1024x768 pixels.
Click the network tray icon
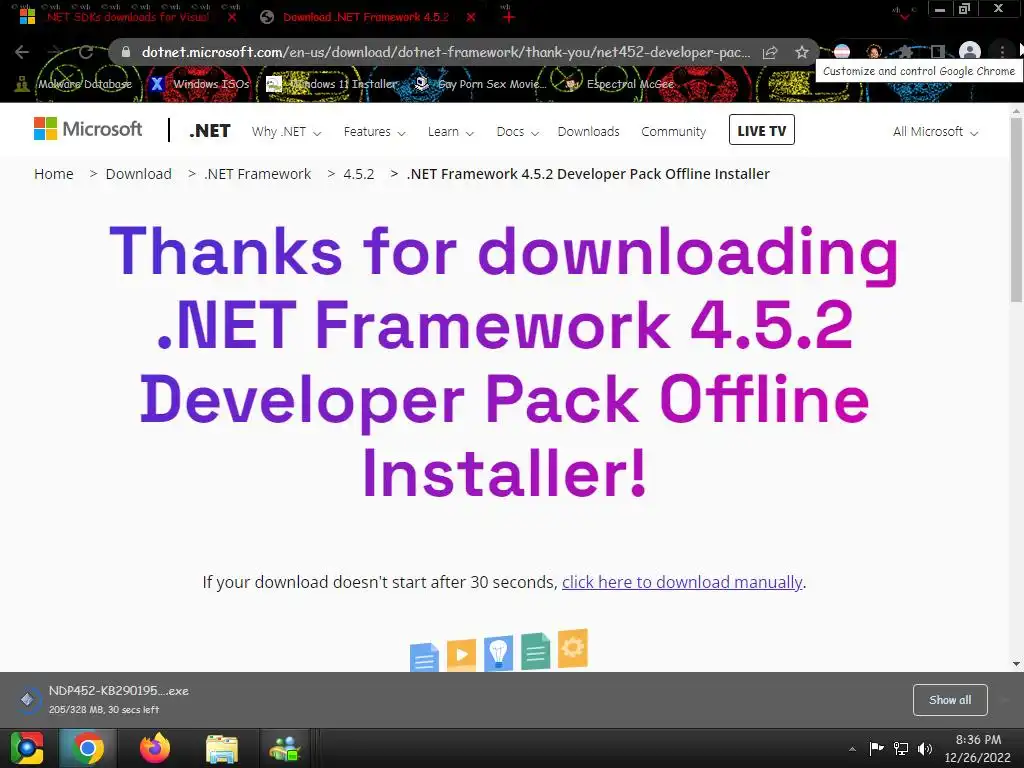901,748
